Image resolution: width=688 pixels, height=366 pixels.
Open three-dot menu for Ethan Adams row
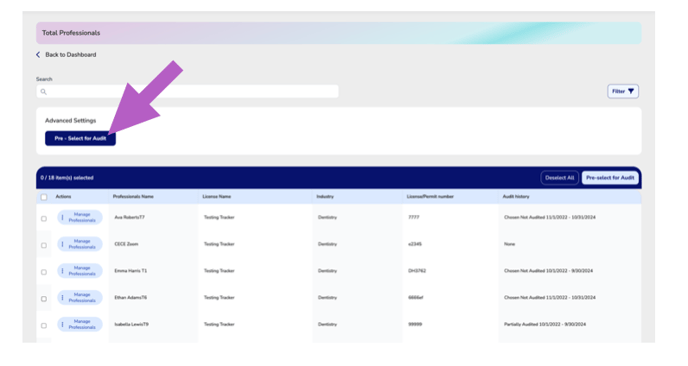click(x=62, y=298)
